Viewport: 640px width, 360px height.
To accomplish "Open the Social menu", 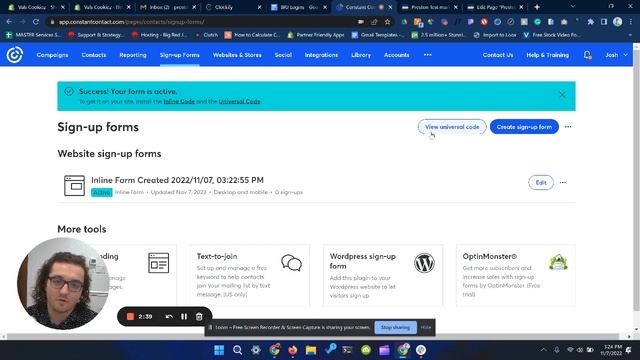I will tap(283, 55).
